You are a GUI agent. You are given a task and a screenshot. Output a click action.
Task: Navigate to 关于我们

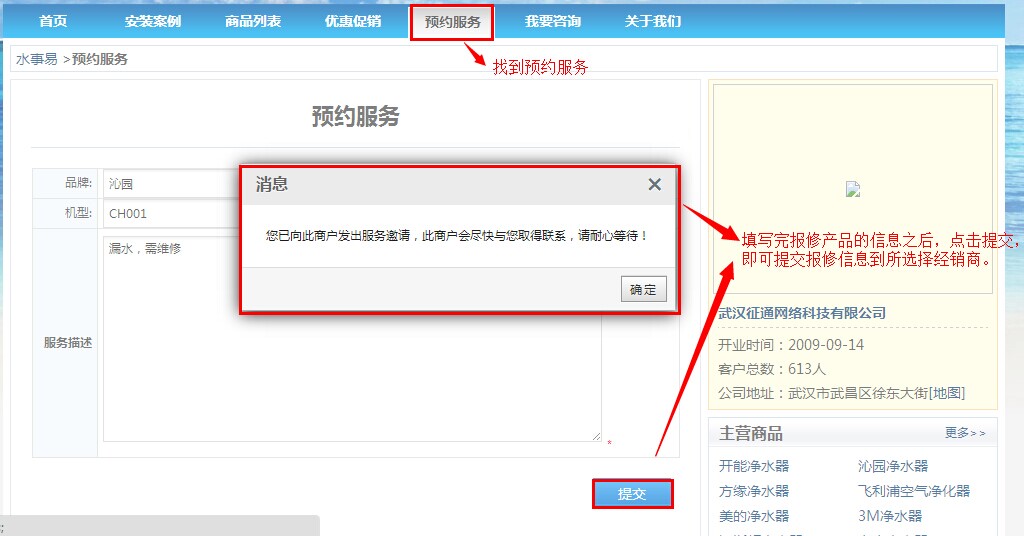coord(653,21)
